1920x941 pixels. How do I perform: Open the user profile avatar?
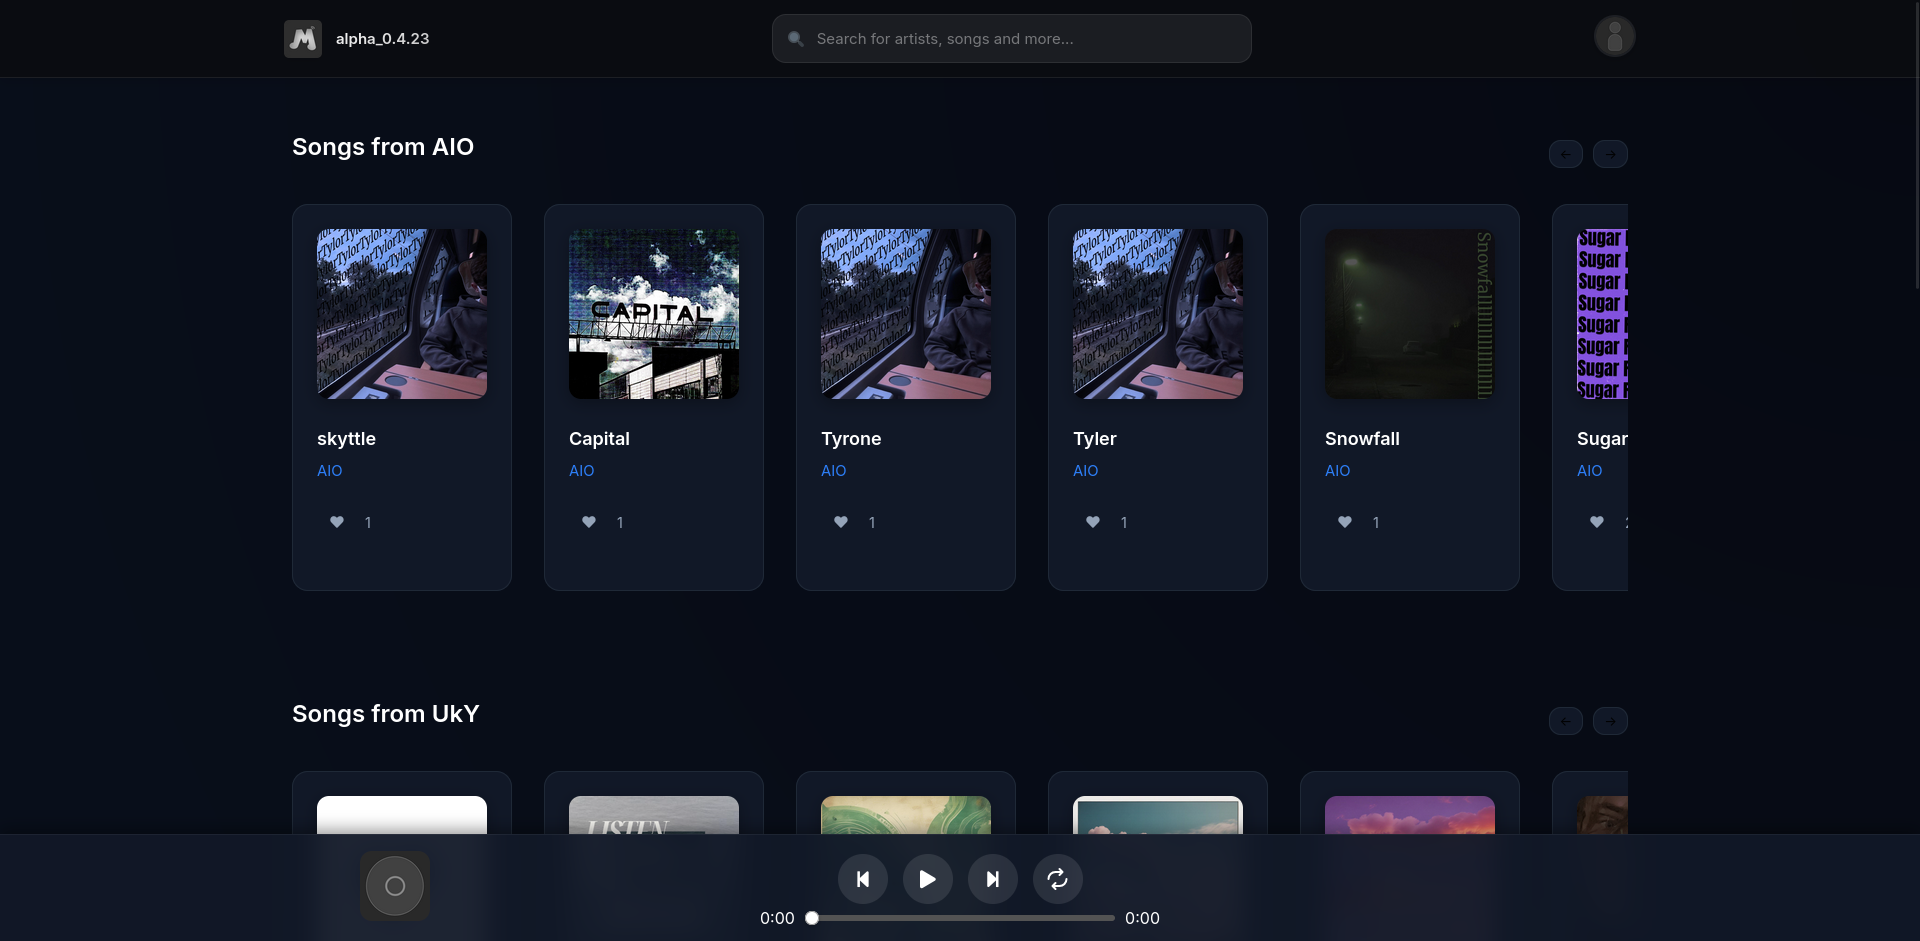pos(1614,37)
